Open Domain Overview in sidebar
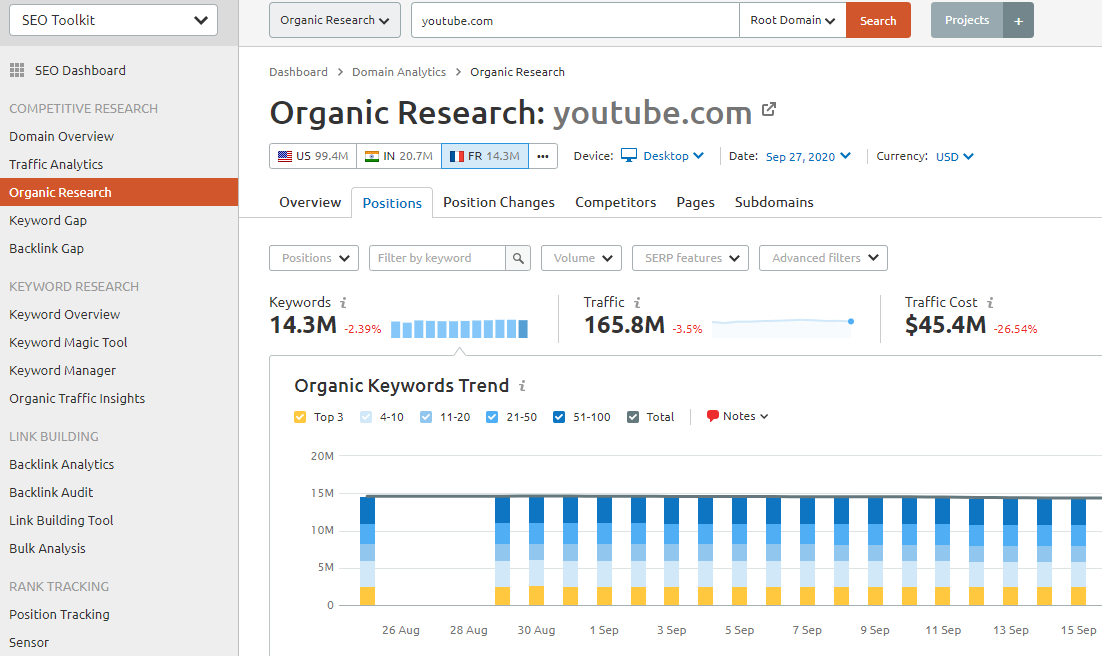1102x656 pixels. pyautogui.click(x=61, y=136)
